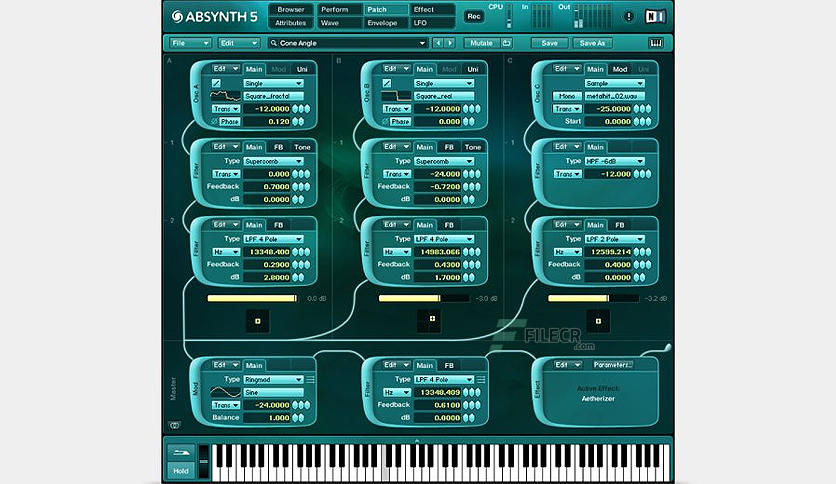Open channel A Supercomb type dropdown

[x=274, y=162]
